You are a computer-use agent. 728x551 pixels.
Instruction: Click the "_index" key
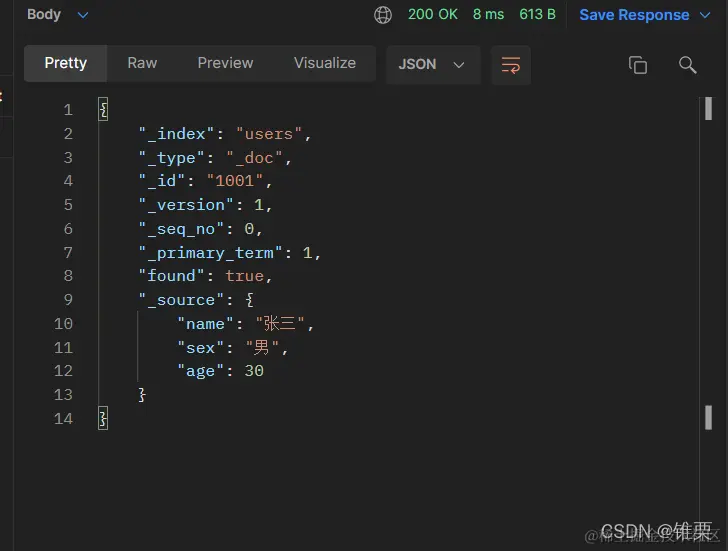tap(176, 134)
